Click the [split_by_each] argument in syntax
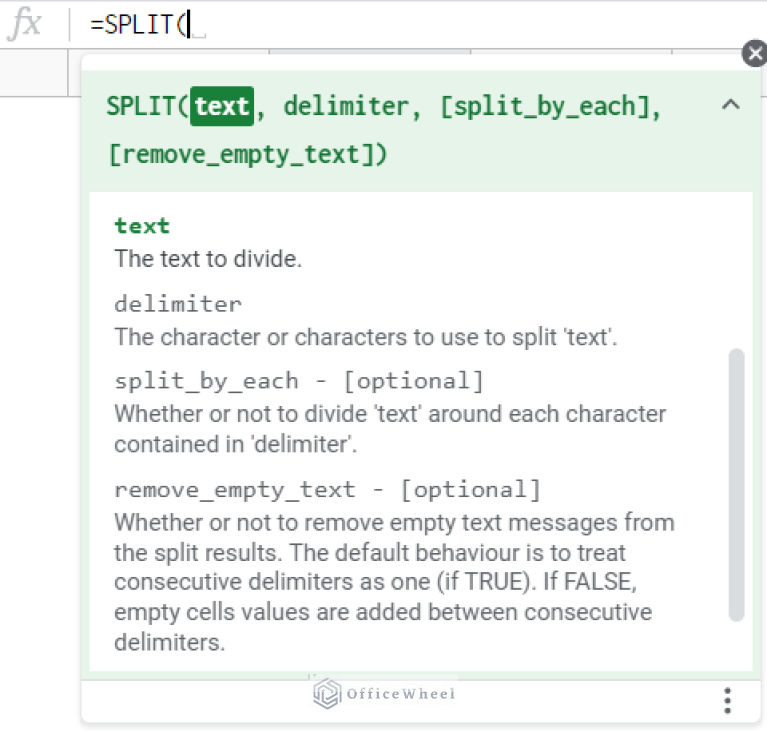 545,107
